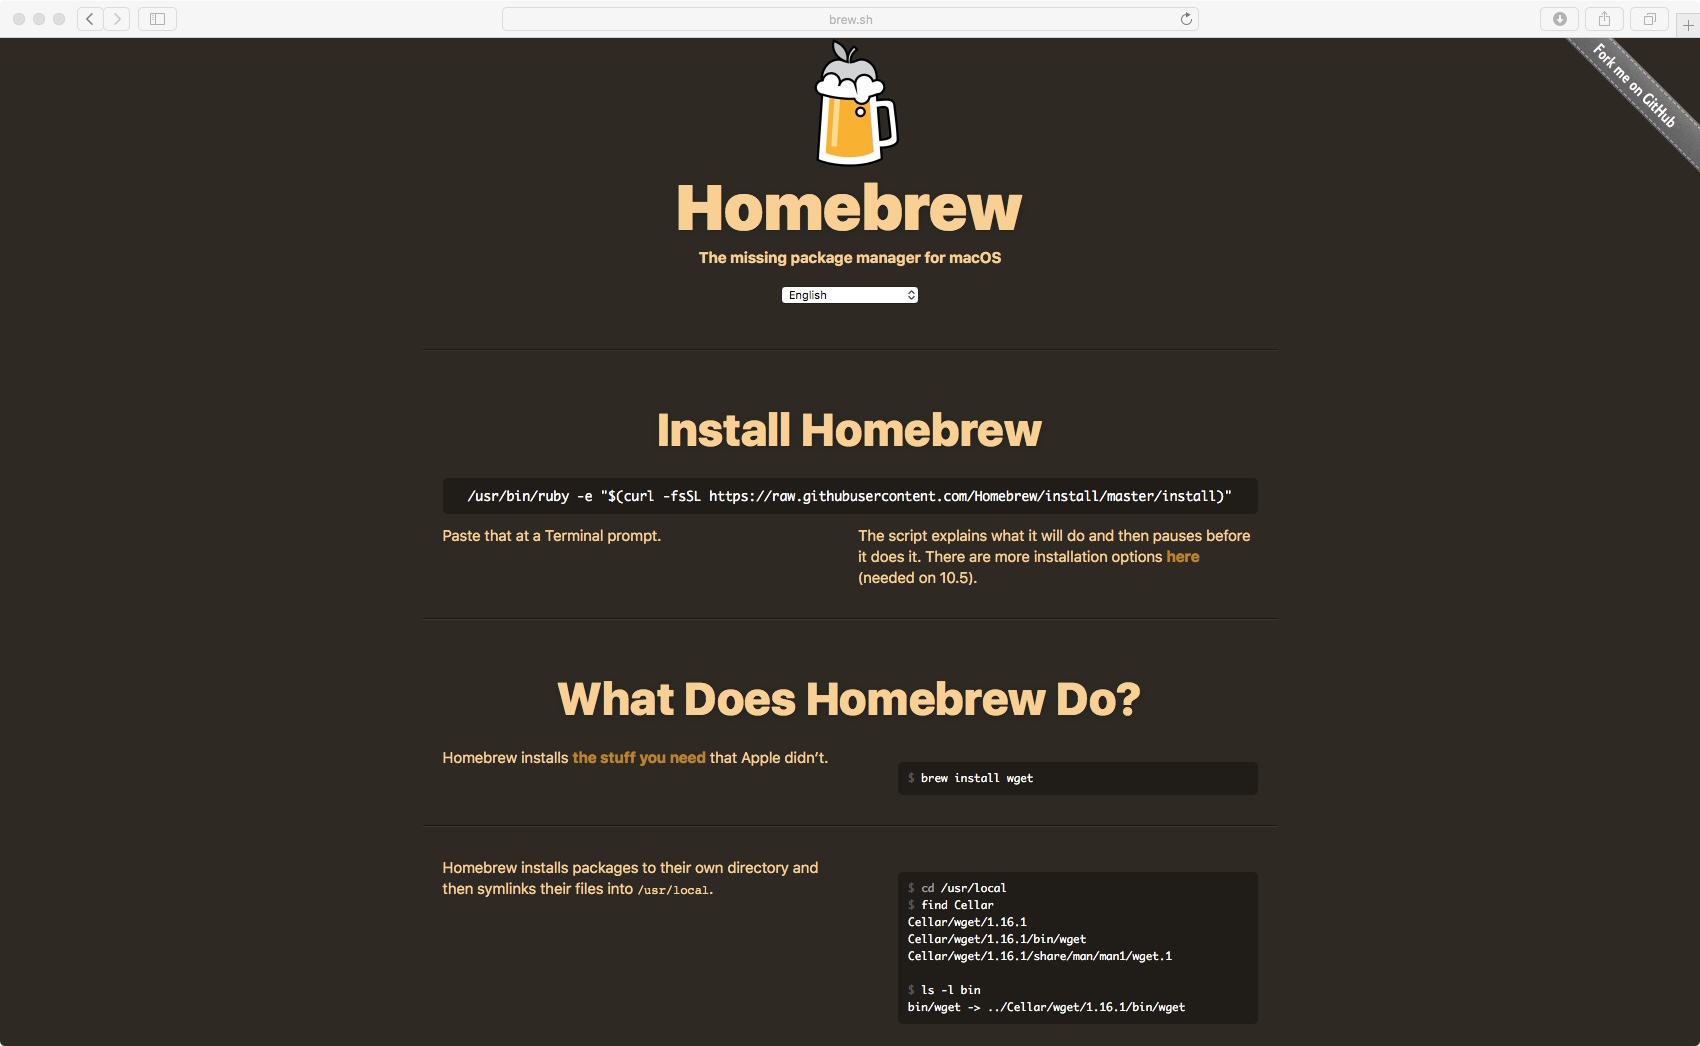
Task: Click the Homebrew beer mug logo
Action: pos(856,104)
